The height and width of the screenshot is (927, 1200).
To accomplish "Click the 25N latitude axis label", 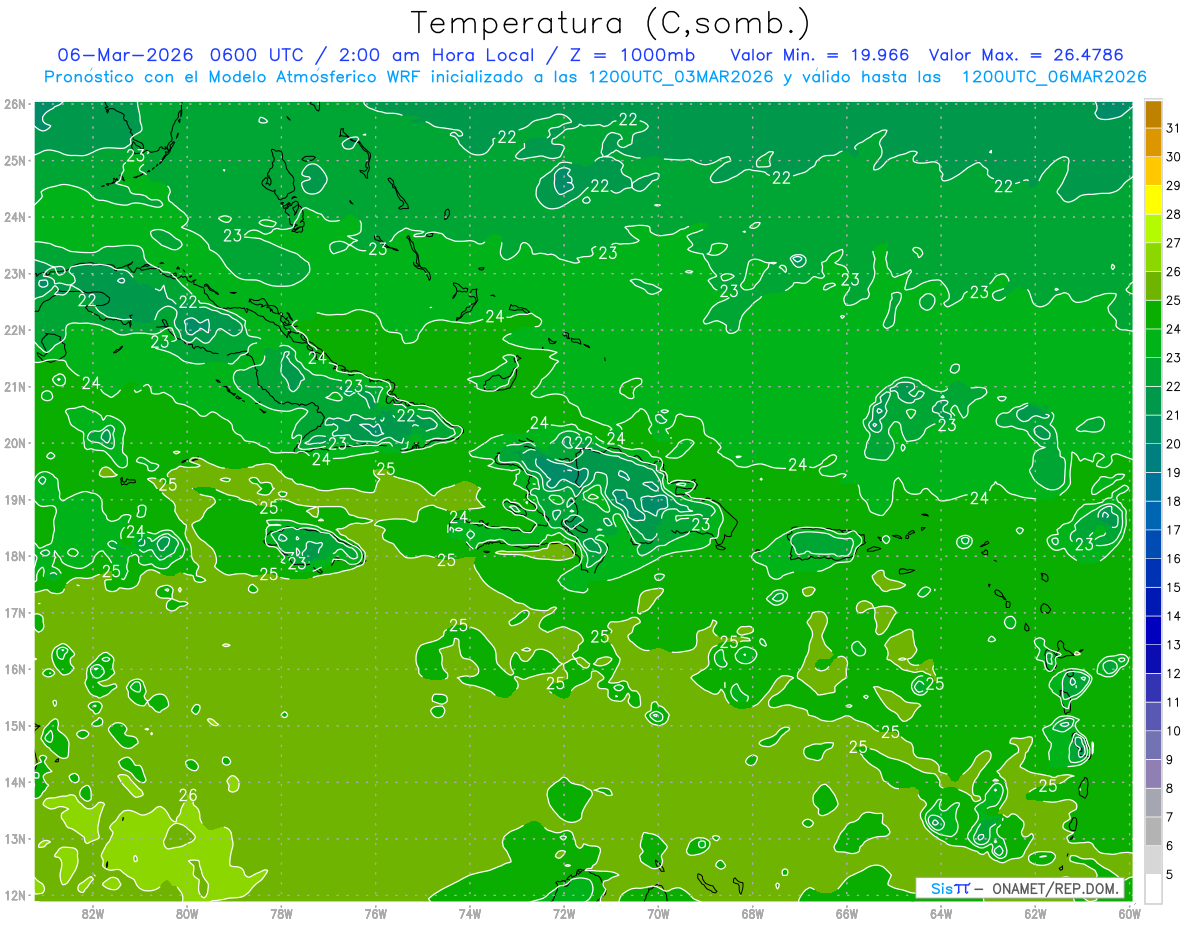I will click(x=14, y=160).
